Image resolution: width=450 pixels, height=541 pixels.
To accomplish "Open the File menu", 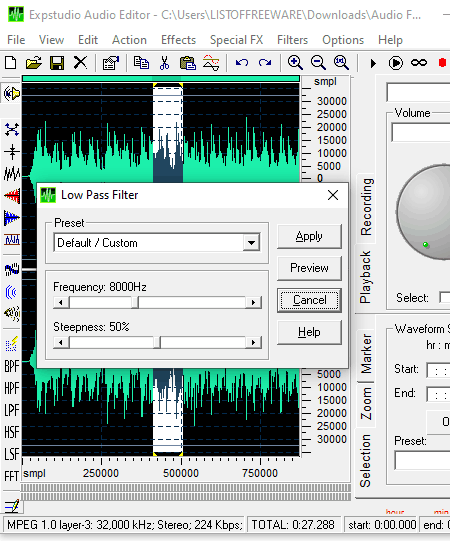I will (x=16, y=40).
